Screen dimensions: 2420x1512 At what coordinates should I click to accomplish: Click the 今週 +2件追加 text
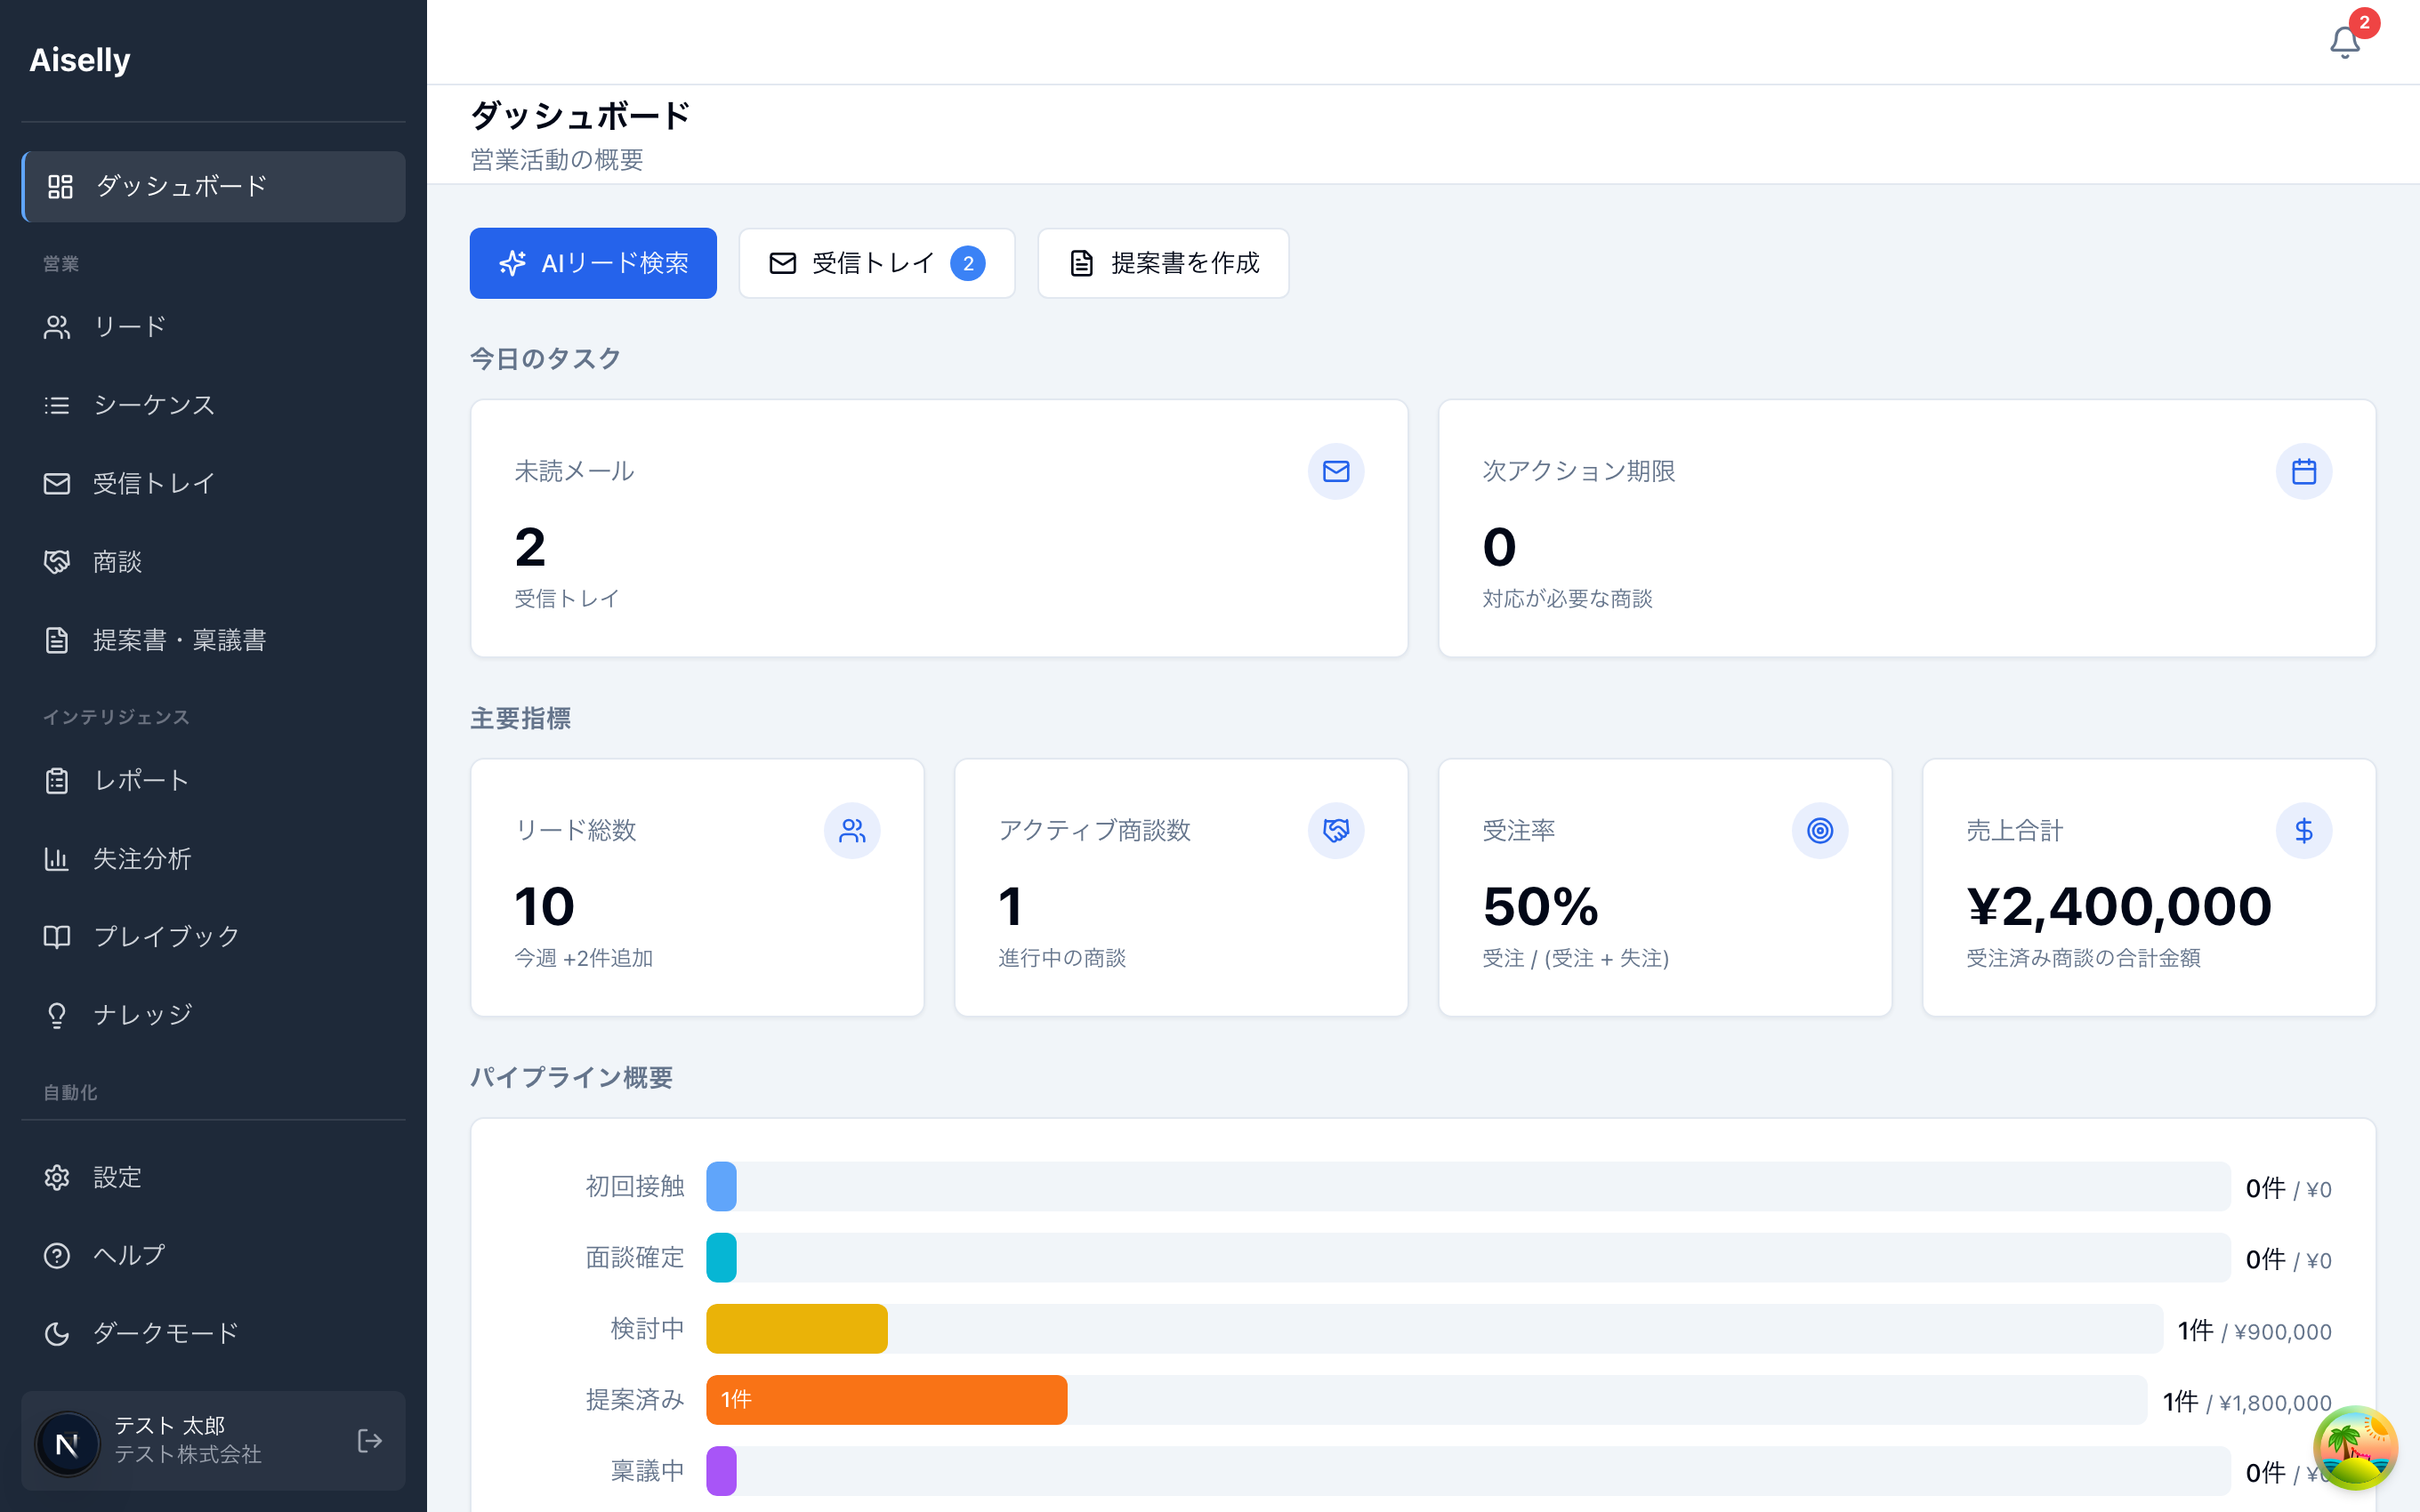[584, 958]
